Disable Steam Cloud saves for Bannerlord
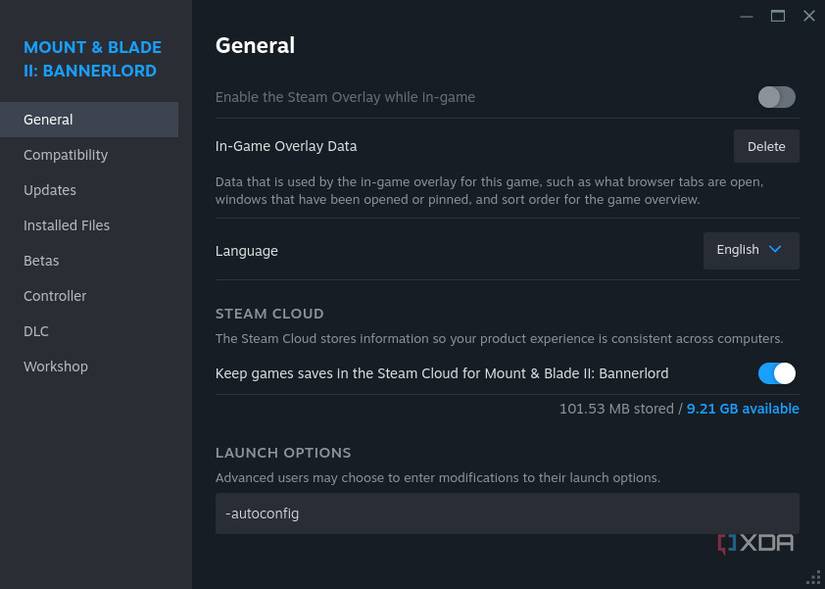This screenshot has height=589, width=825. [x=775, y=373]
